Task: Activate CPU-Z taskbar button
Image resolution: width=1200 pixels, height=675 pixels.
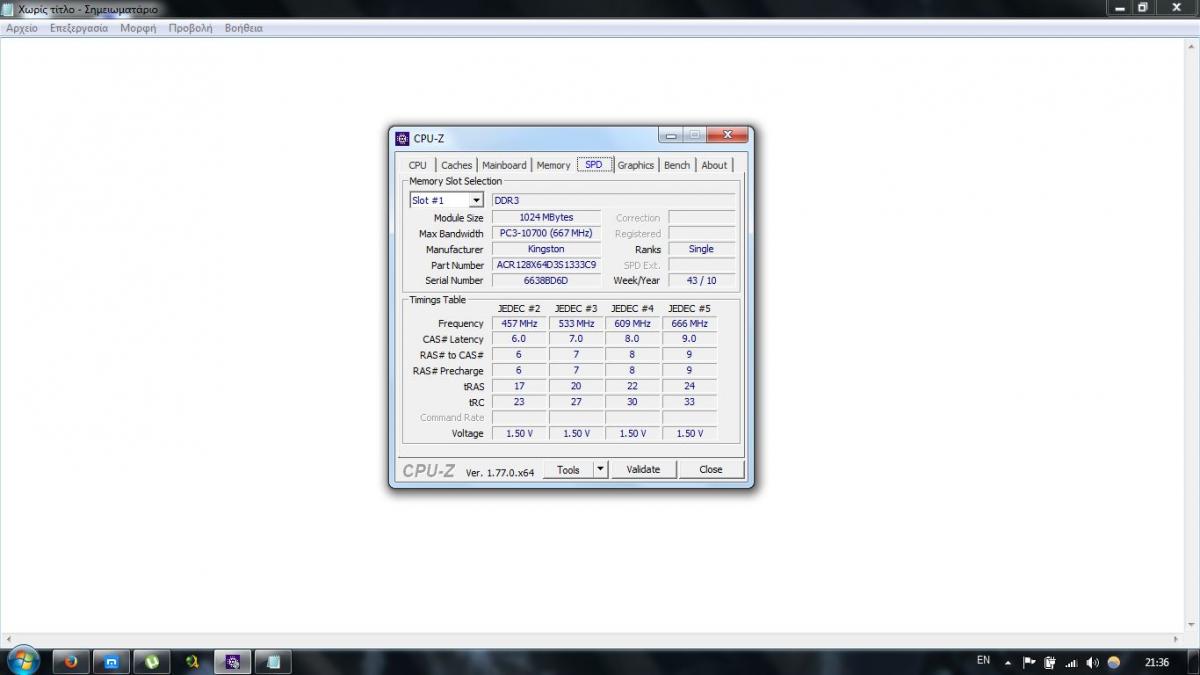Action: (x=233, y=662)
